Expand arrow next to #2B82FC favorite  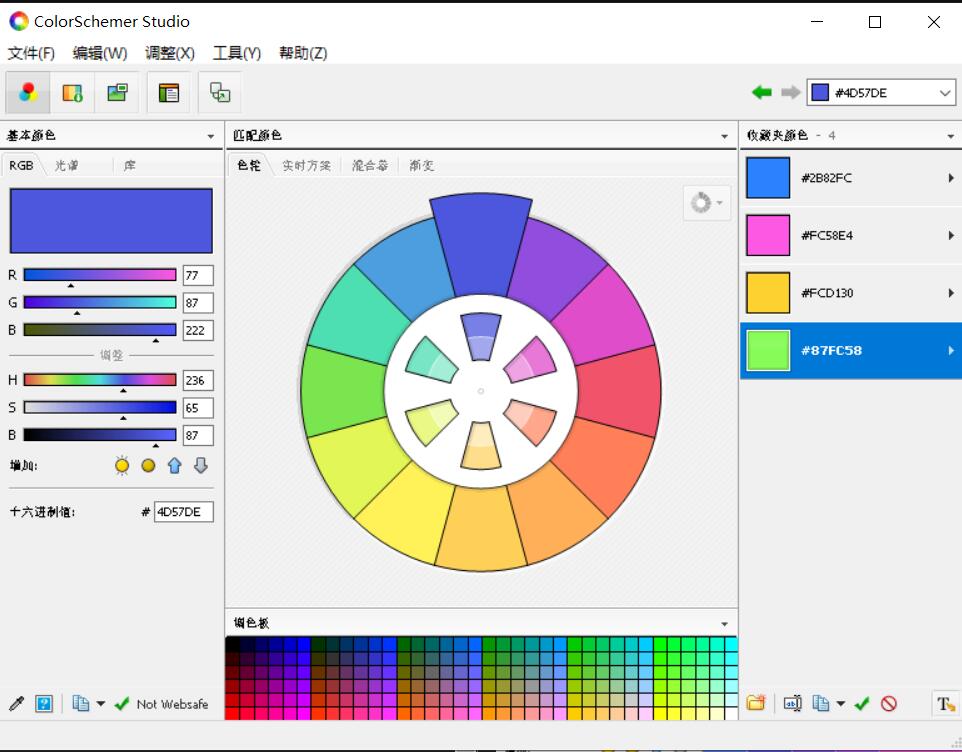[x=950, y=178]
